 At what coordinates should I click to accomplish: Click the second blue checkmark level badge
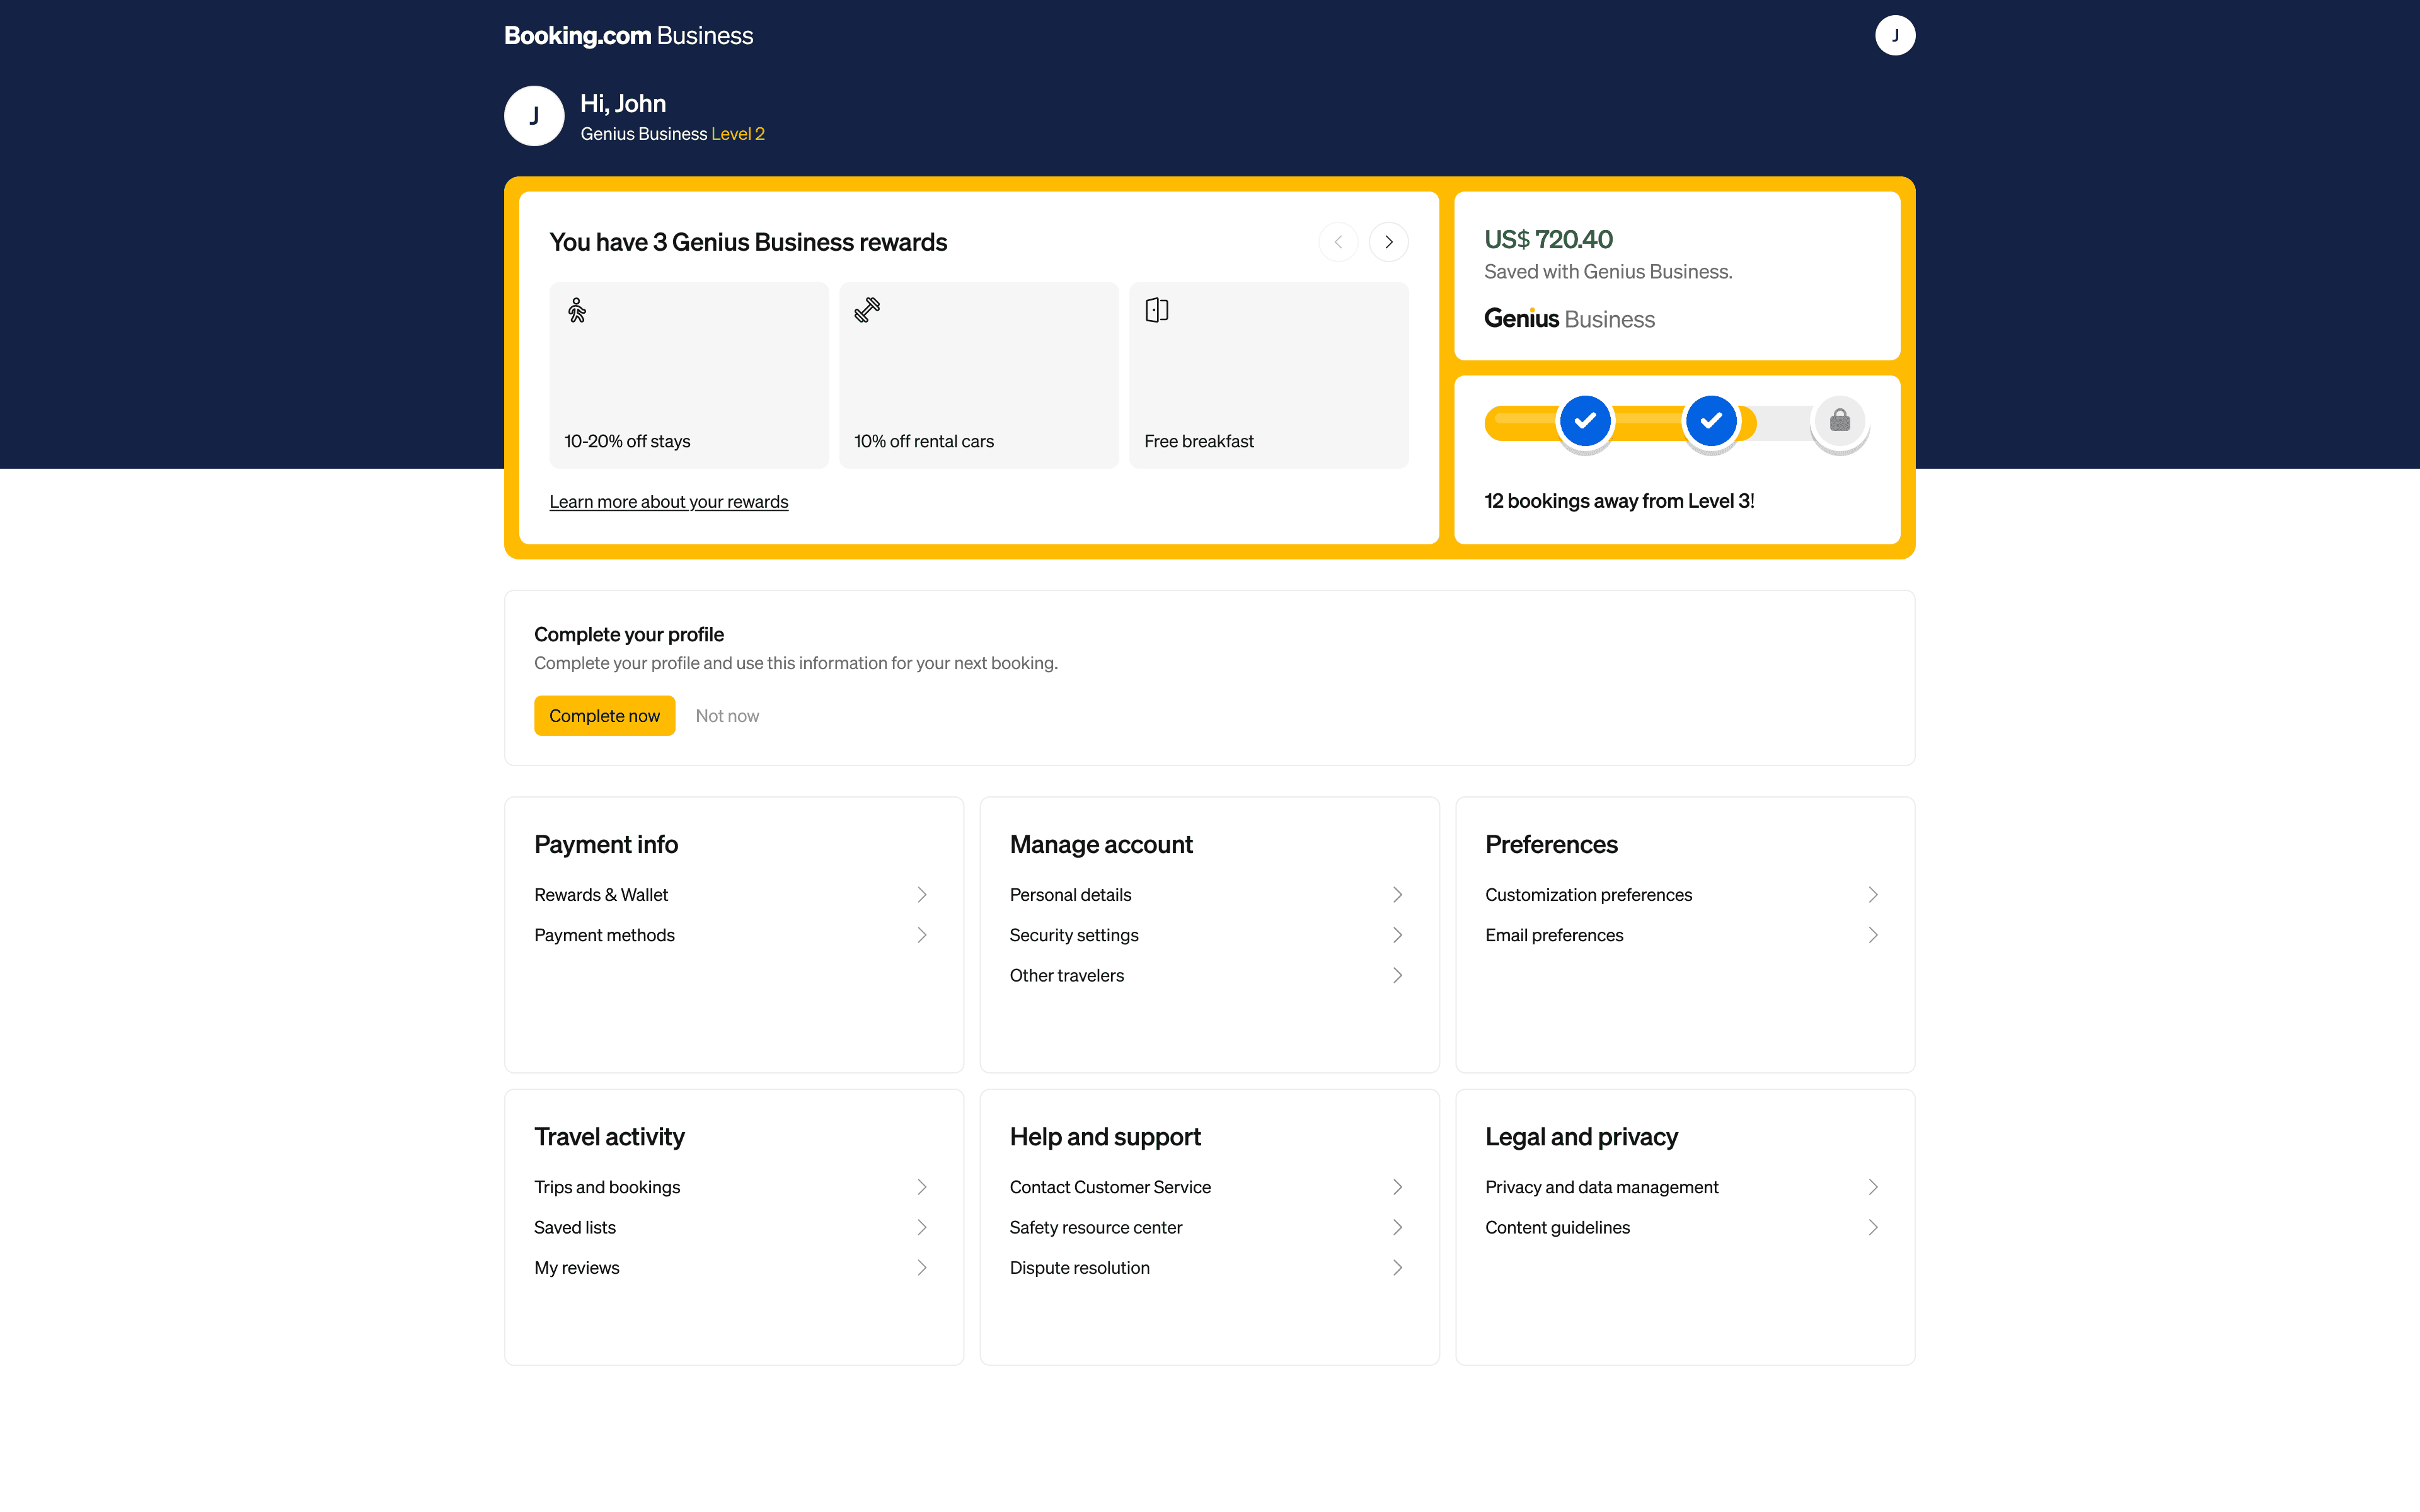1711,421
